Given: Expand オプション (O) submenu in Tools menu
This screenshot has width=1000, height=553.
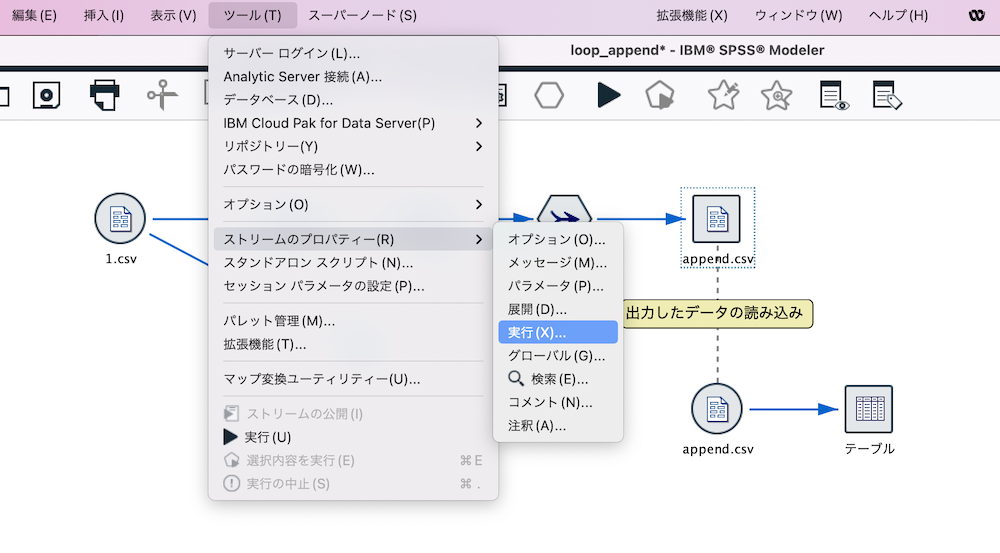Looking at the screenshot, I should (x=353, y=205).
